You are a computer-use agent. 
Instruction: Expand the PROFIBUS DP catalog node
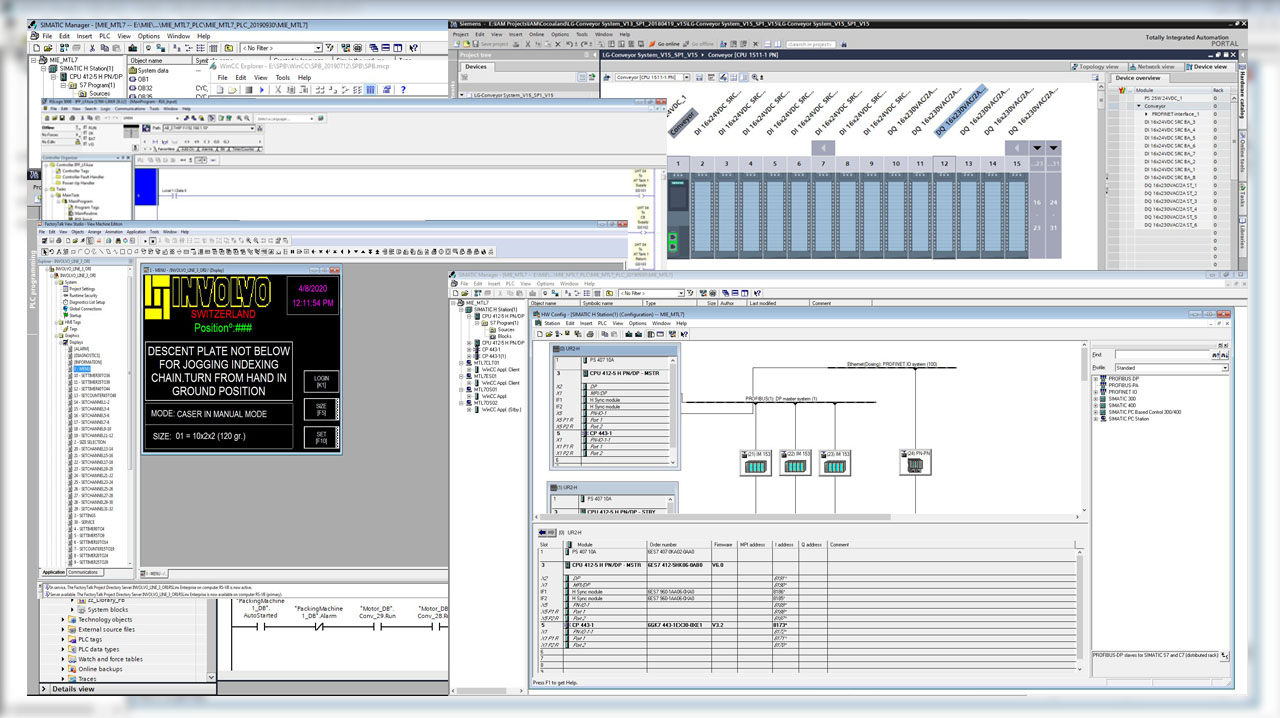1095,378
